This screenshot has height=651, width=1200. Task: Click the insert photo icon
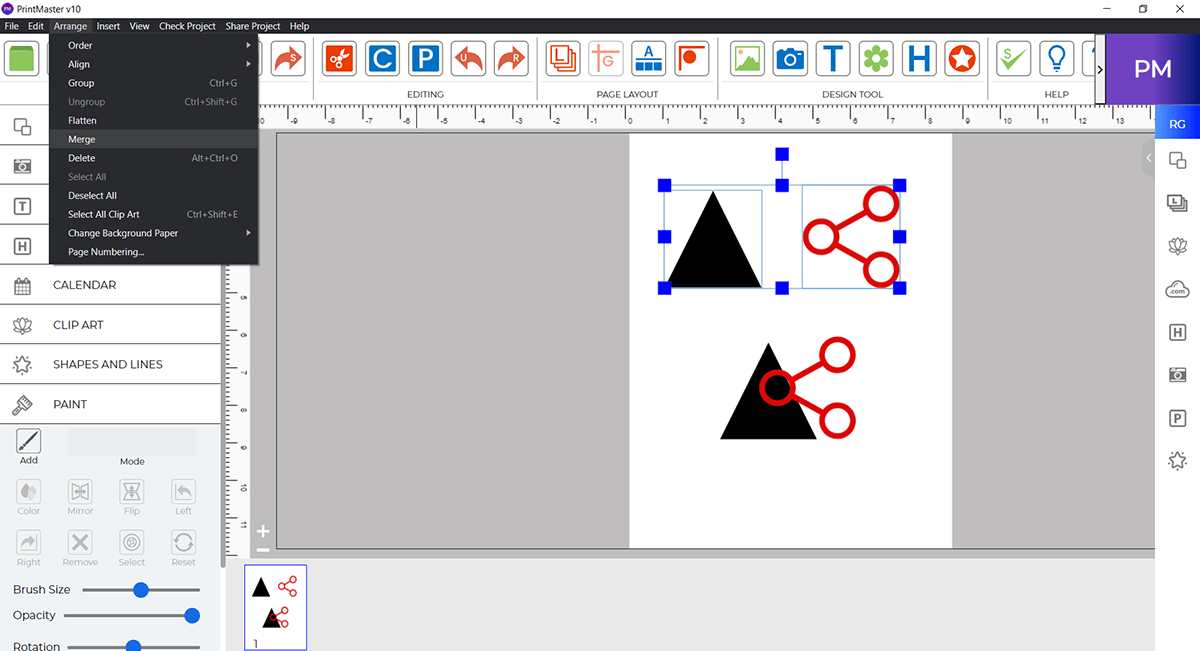click(x=746, y=58)
